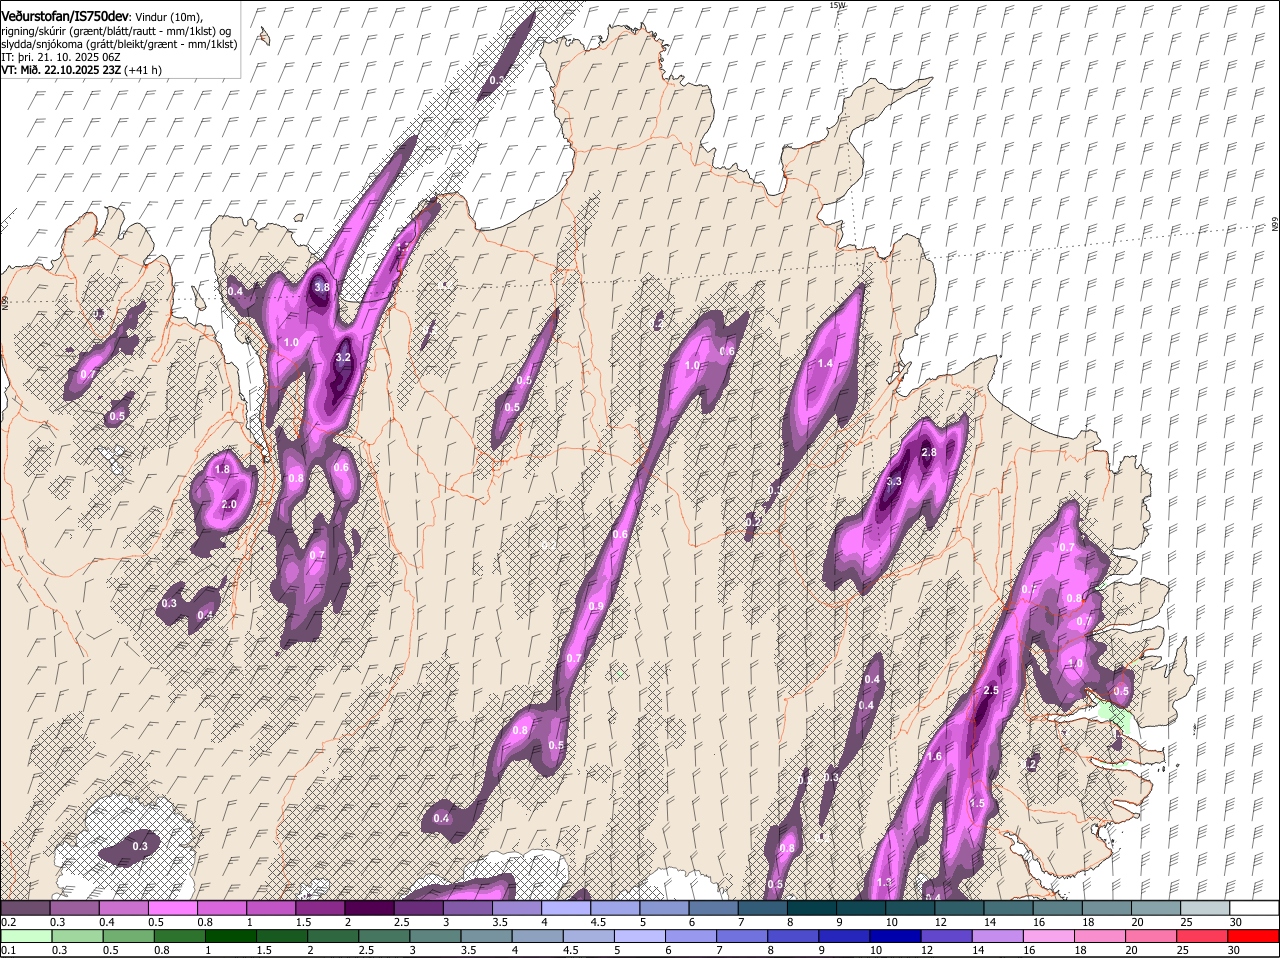
Task: Click the snow legend swatch between 0.5 and 0.8
Action: 173,908
